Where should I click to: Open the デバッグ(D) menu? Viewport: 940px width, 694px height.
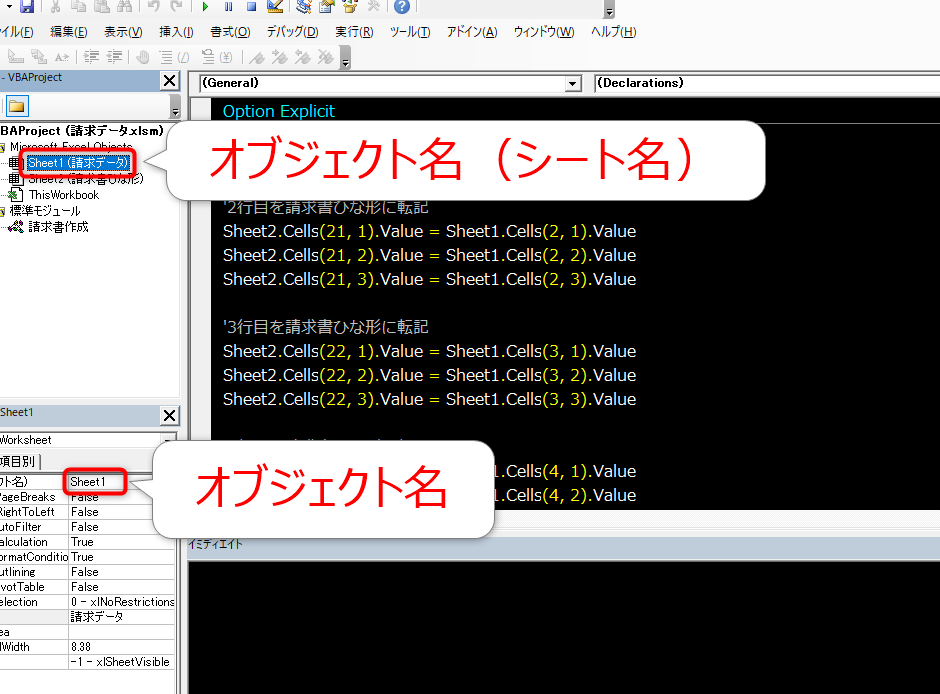click(x=293, y=32)
